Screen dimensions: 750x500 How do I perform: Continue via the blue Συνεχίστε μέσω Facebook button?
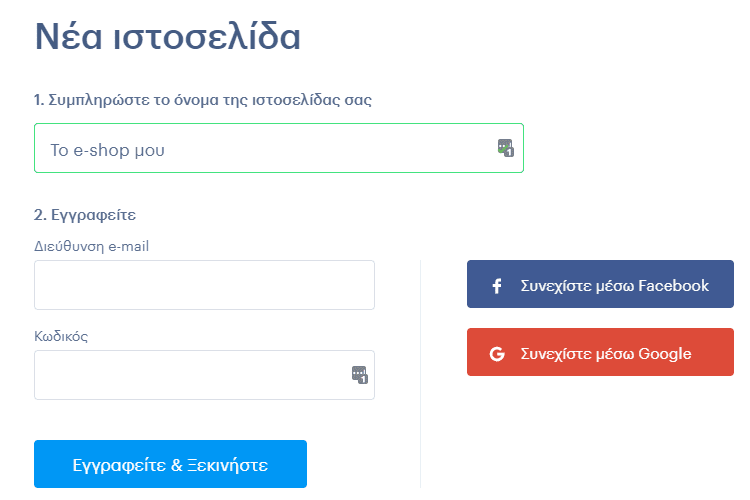click(x=600, y=284)
